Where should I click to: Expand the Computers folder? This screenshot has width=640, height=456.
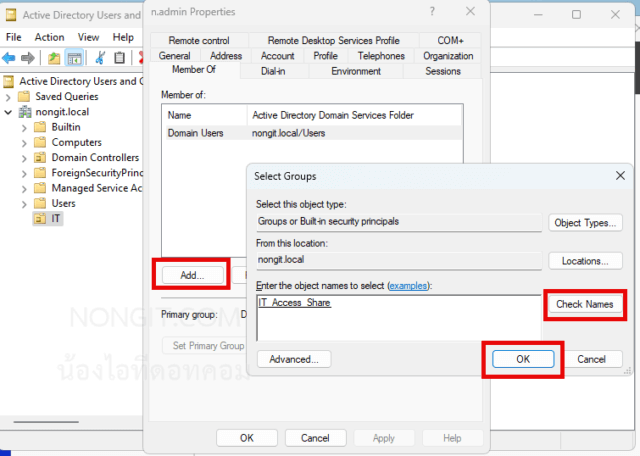tap(24, 143)
